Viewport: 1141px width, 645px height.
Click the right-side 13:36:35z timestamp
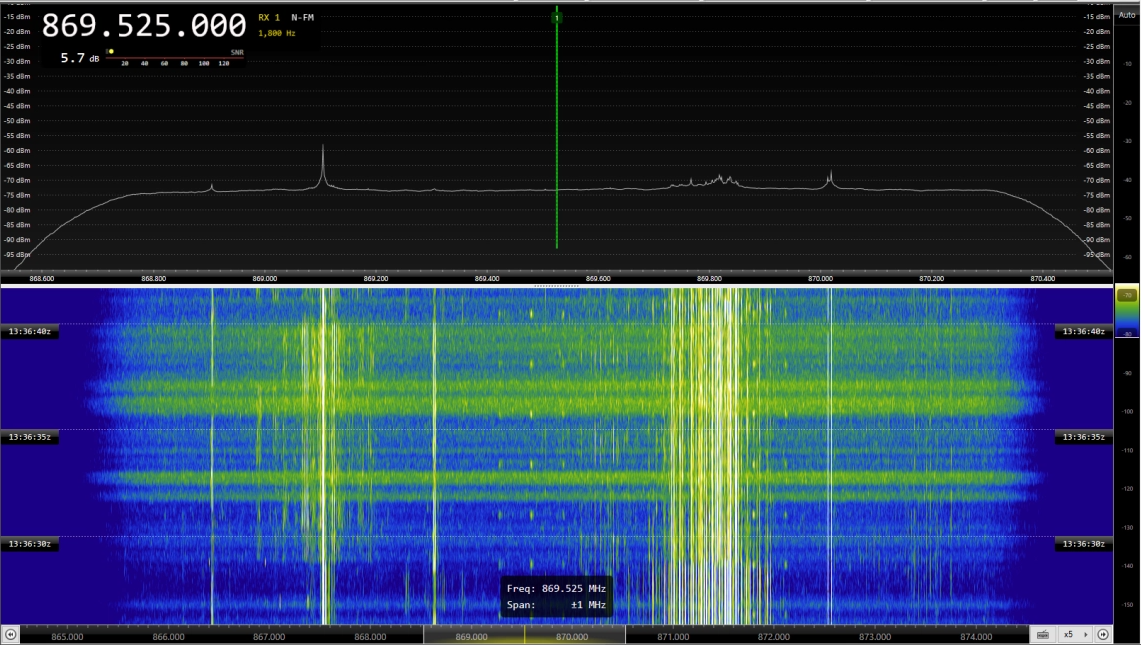(1084, 437)
